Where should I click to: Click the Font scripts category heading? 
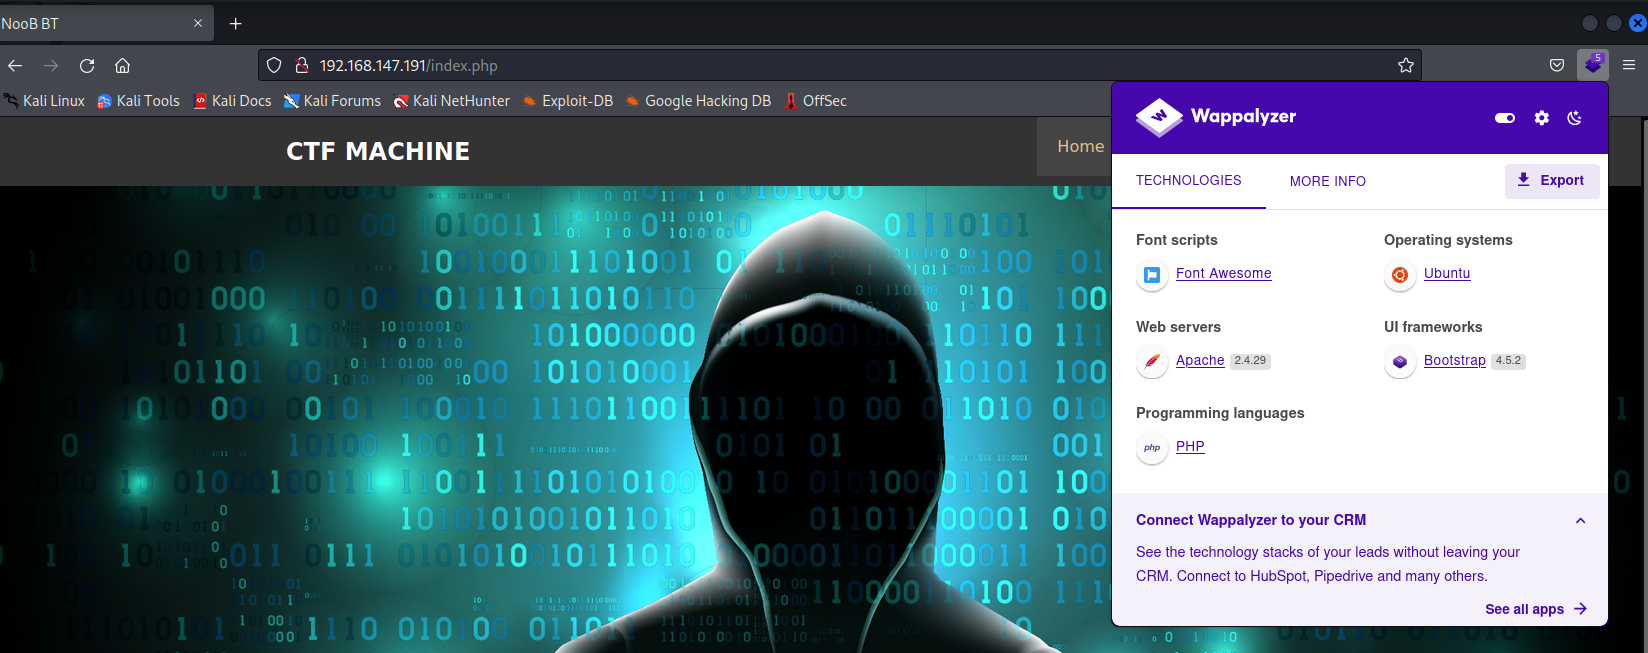pos(1177,240)
